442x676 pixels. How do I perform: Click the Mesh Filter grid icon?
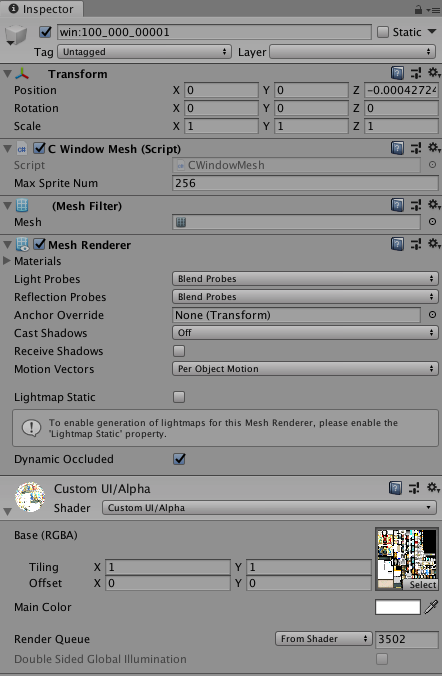coord(22,206)
